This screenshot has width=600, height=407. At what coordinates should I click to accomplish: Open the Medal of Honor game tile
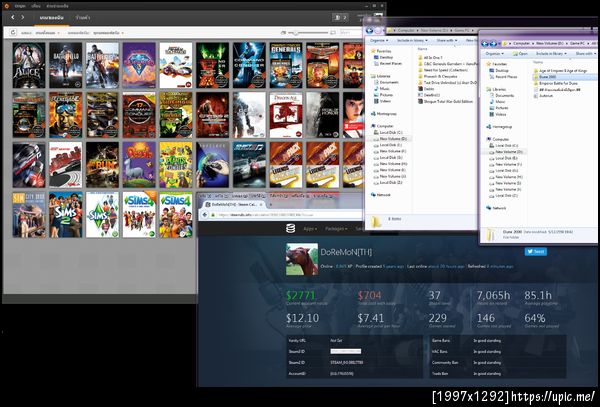click(x=323, y=115)
